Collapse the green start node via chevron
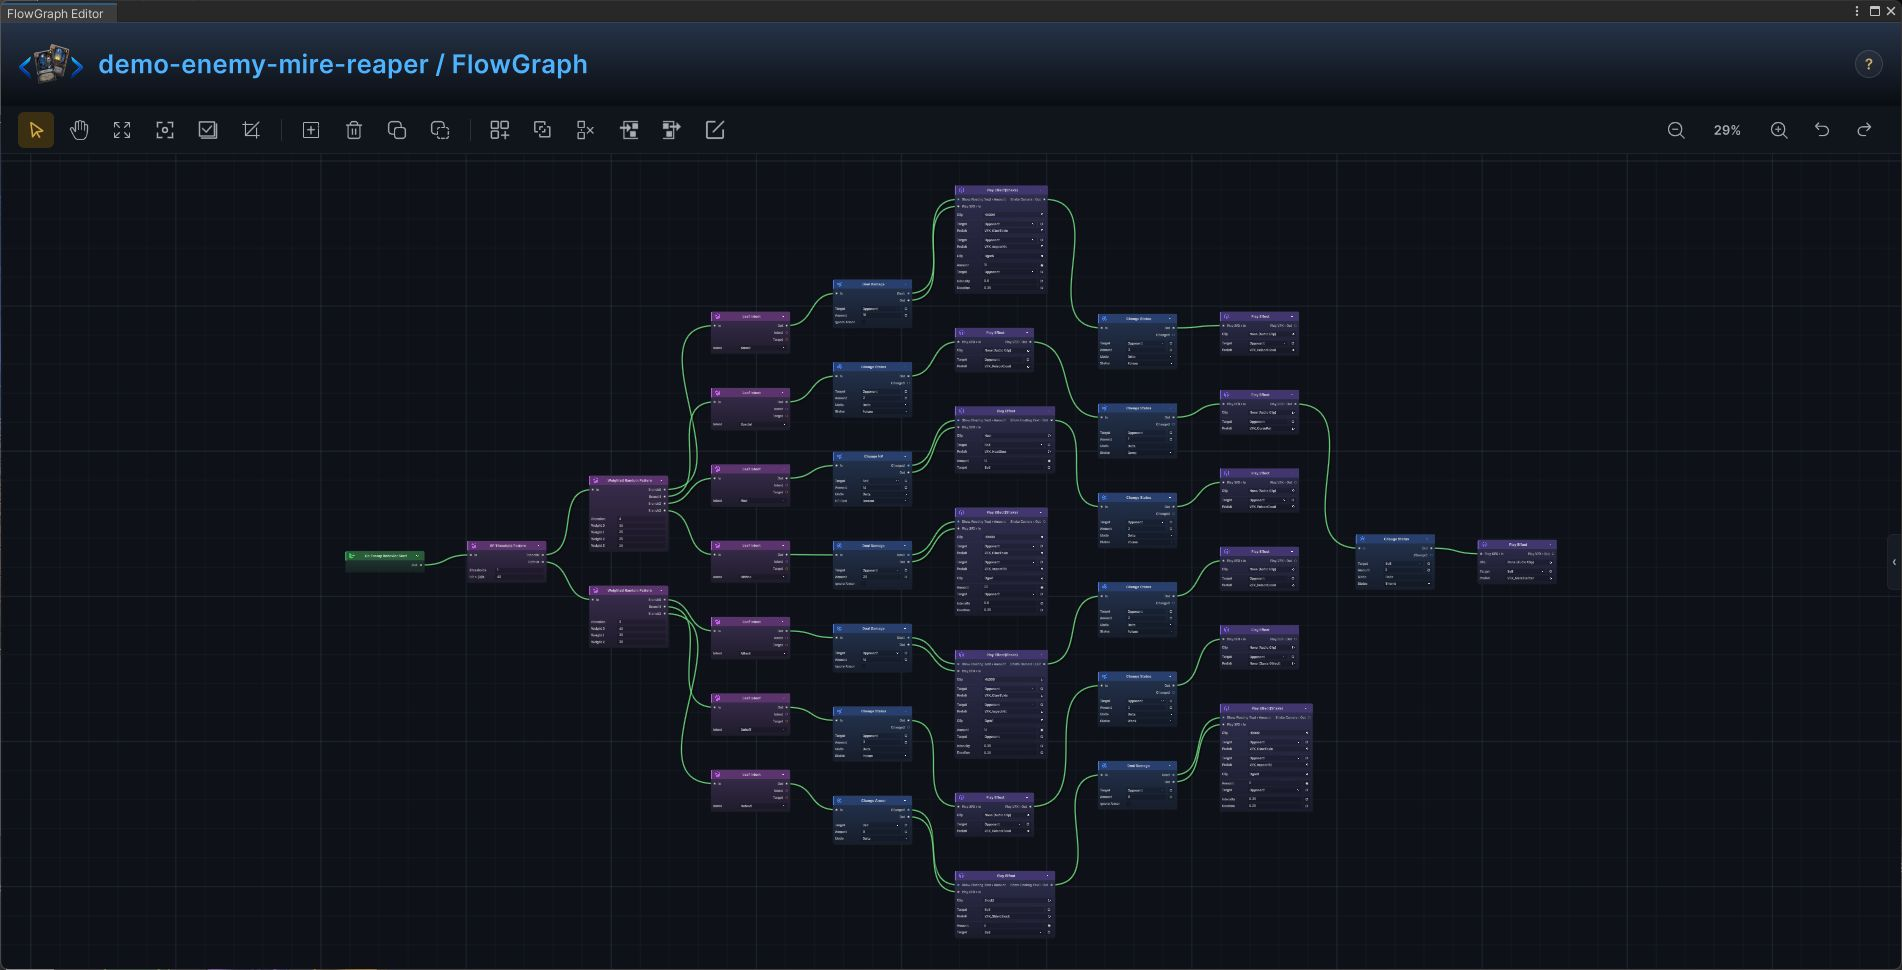1902x970 pixels. 418,556
